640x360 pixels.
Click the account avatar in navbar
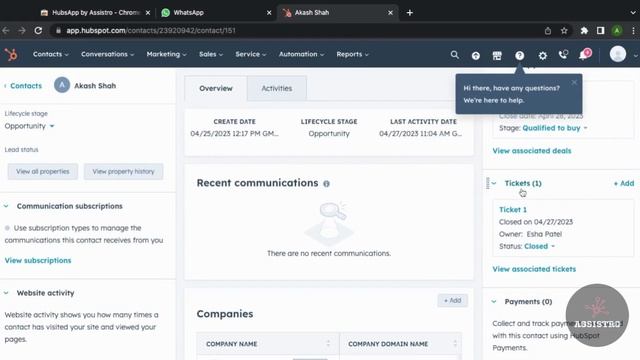(x=618, y=54)
